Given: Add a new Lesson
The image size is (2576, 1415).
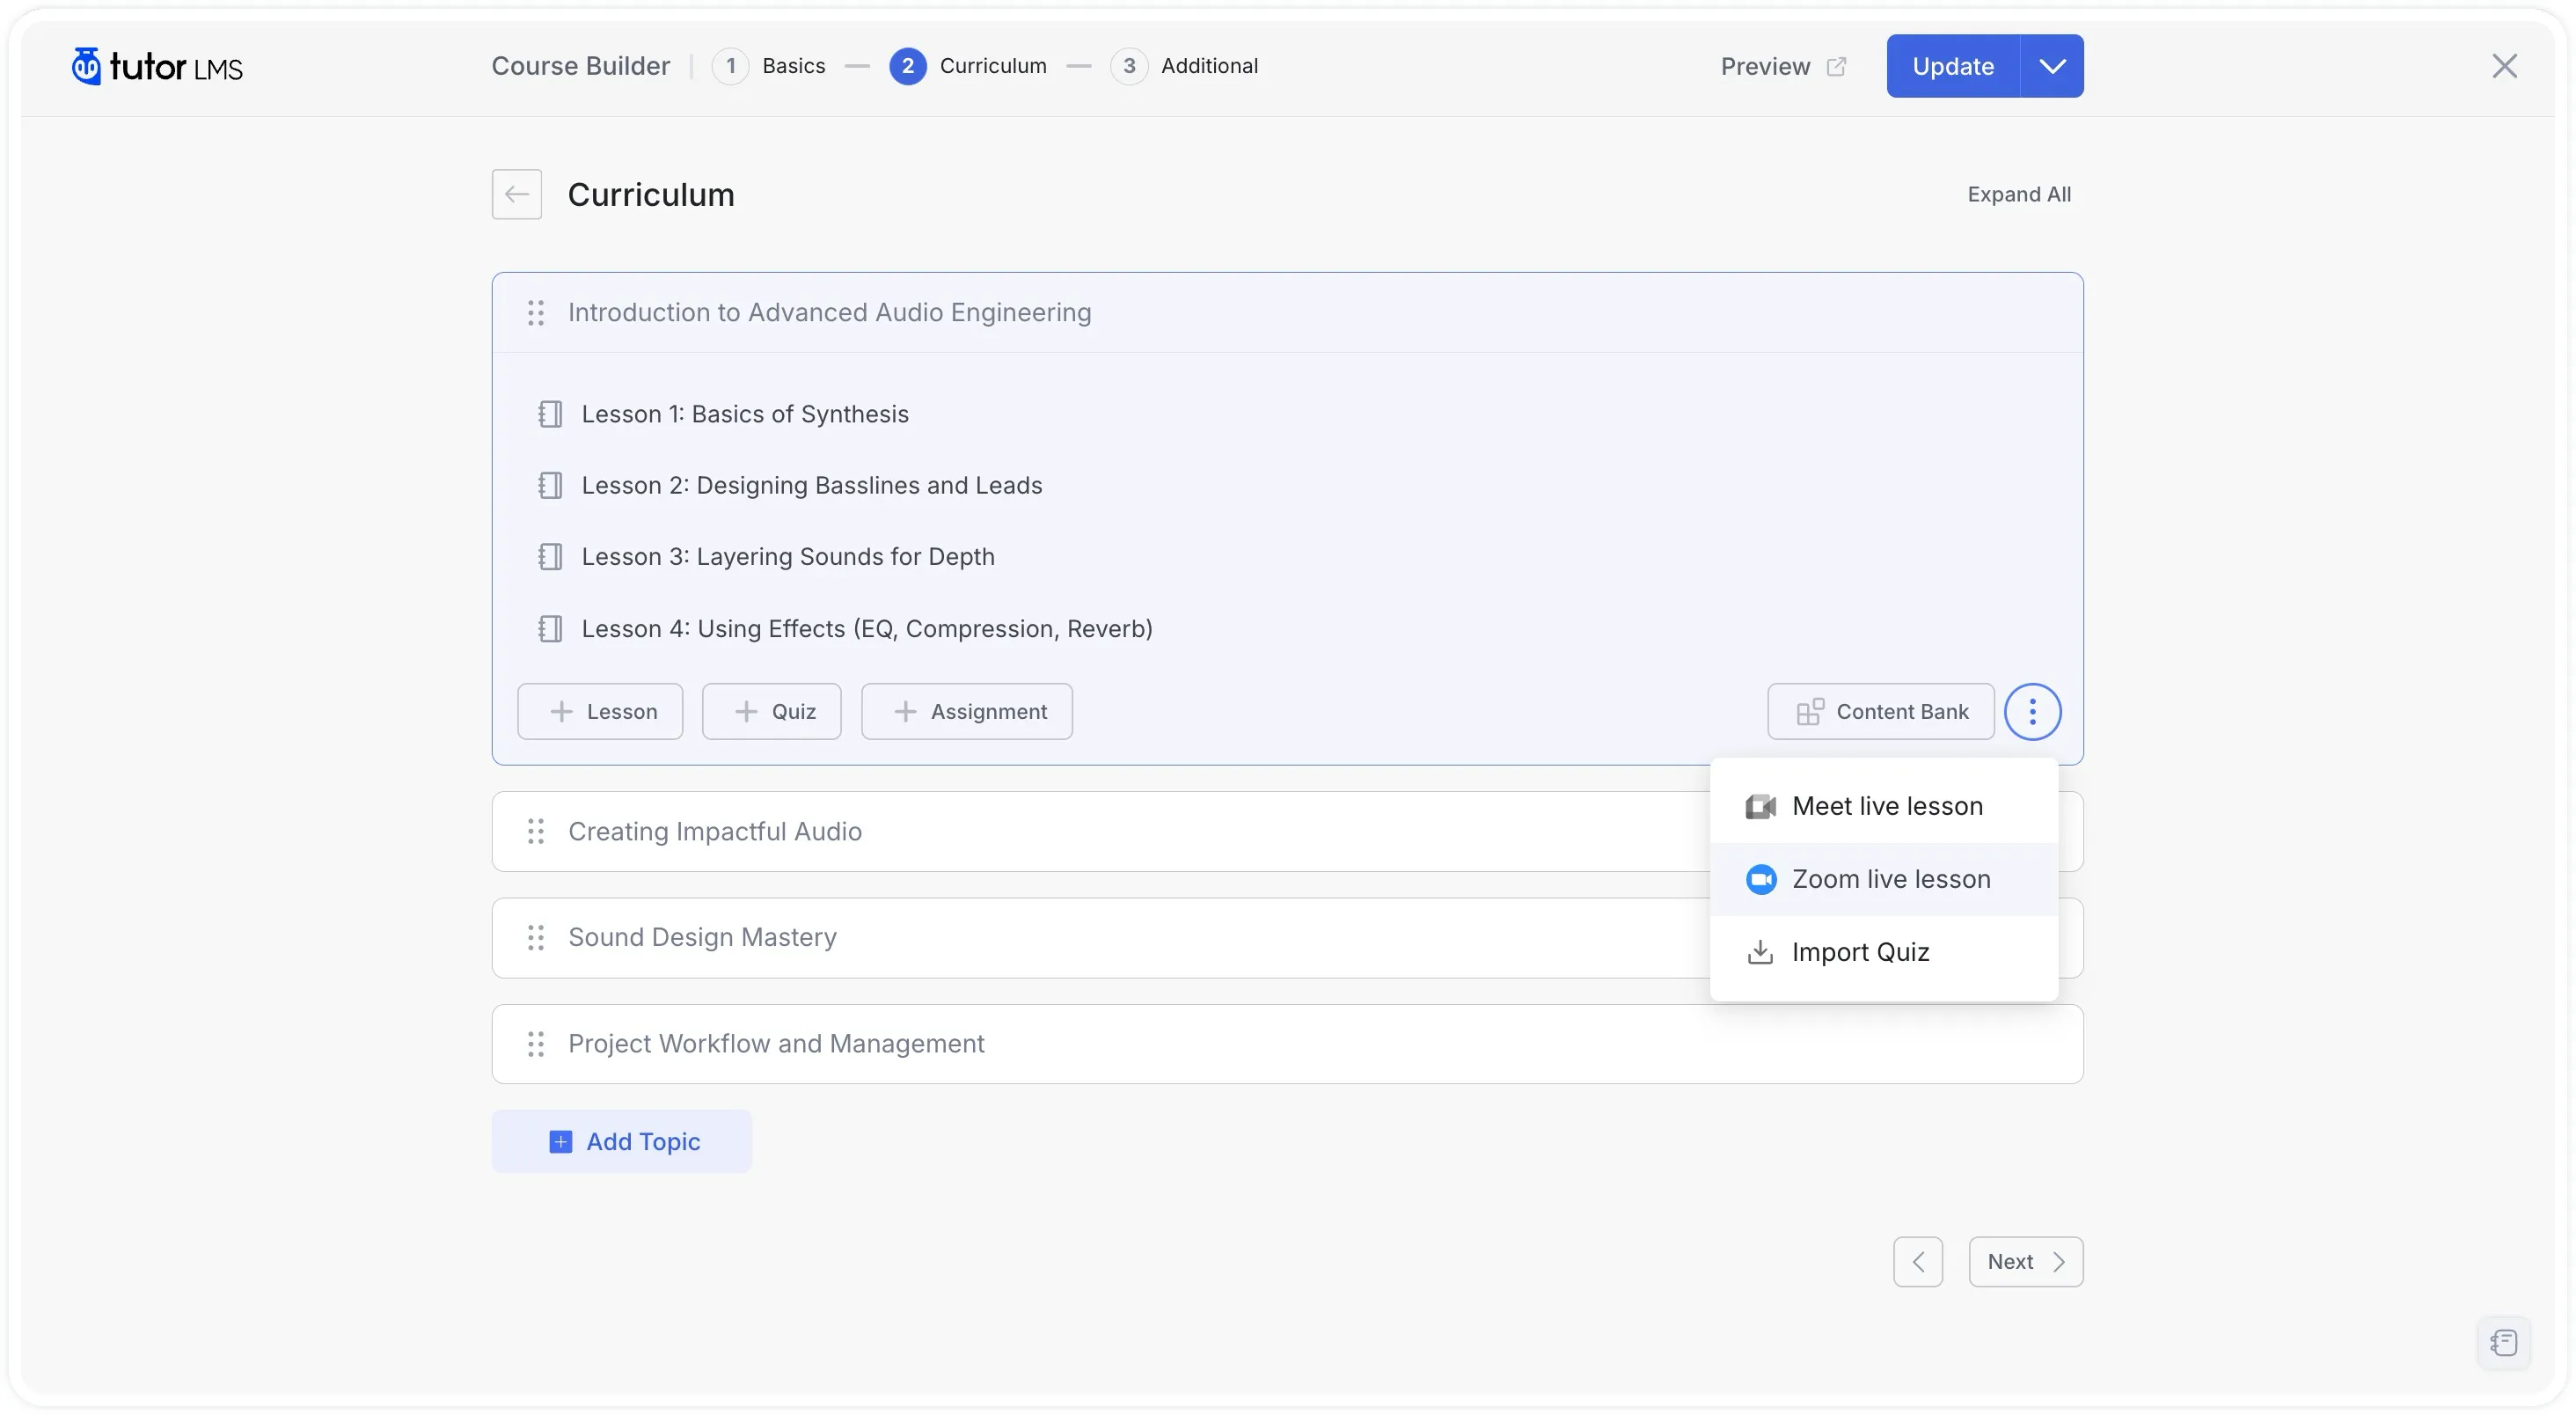Looking at the screenshot, I should tap(600, 711).
